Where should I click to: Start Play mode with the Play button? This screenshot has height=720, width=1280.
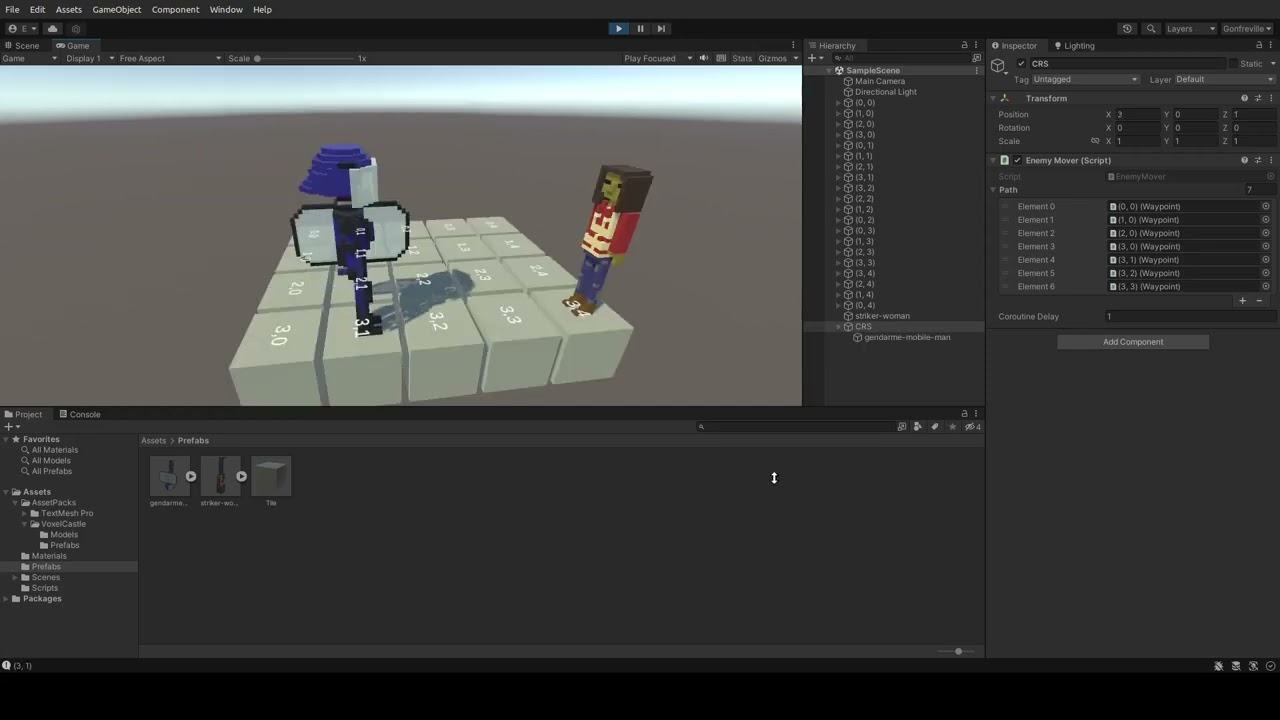tap(619, 29)
